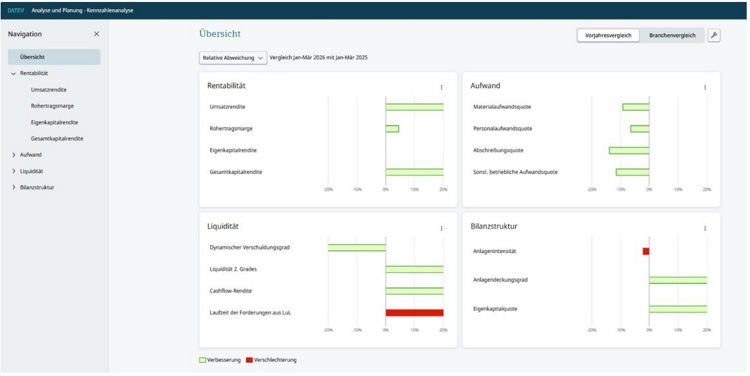Click the red Verschlechterung legend swatch
The width and height of the screenshot is (750, 376).
(249, 360)
